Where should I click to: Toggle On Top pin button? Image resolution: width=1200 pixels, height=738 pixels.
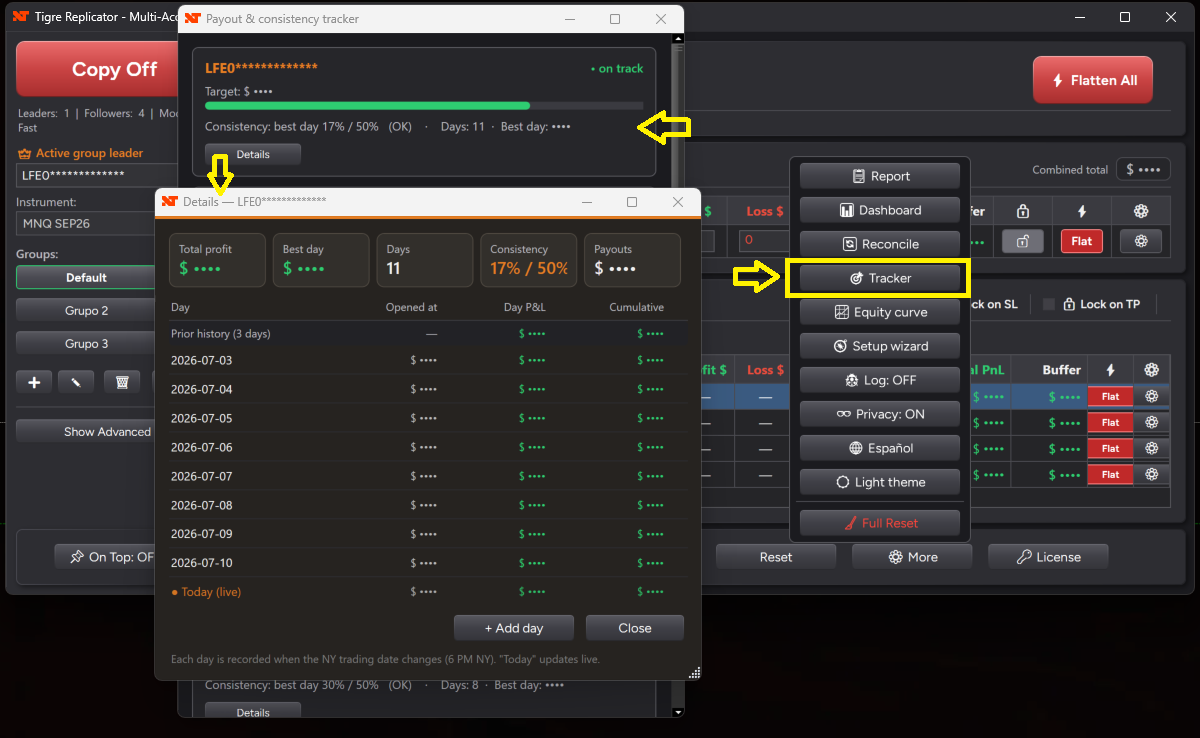pyautogui.click(x=106, y=557)
